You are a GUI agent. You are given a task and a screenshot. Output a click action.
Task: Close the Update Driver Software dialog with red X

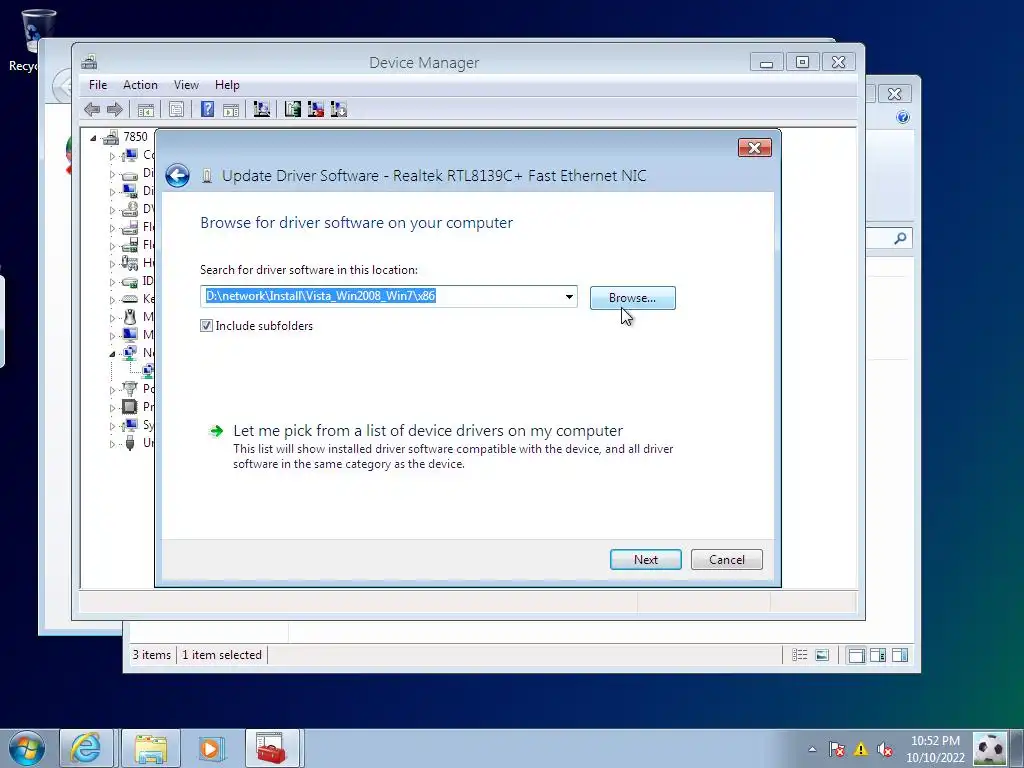[755, 148]
